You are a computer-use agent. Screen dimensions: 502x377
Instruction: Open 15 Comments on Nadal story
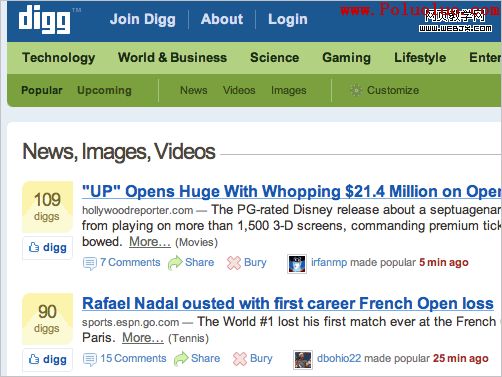tap(133, 358)
